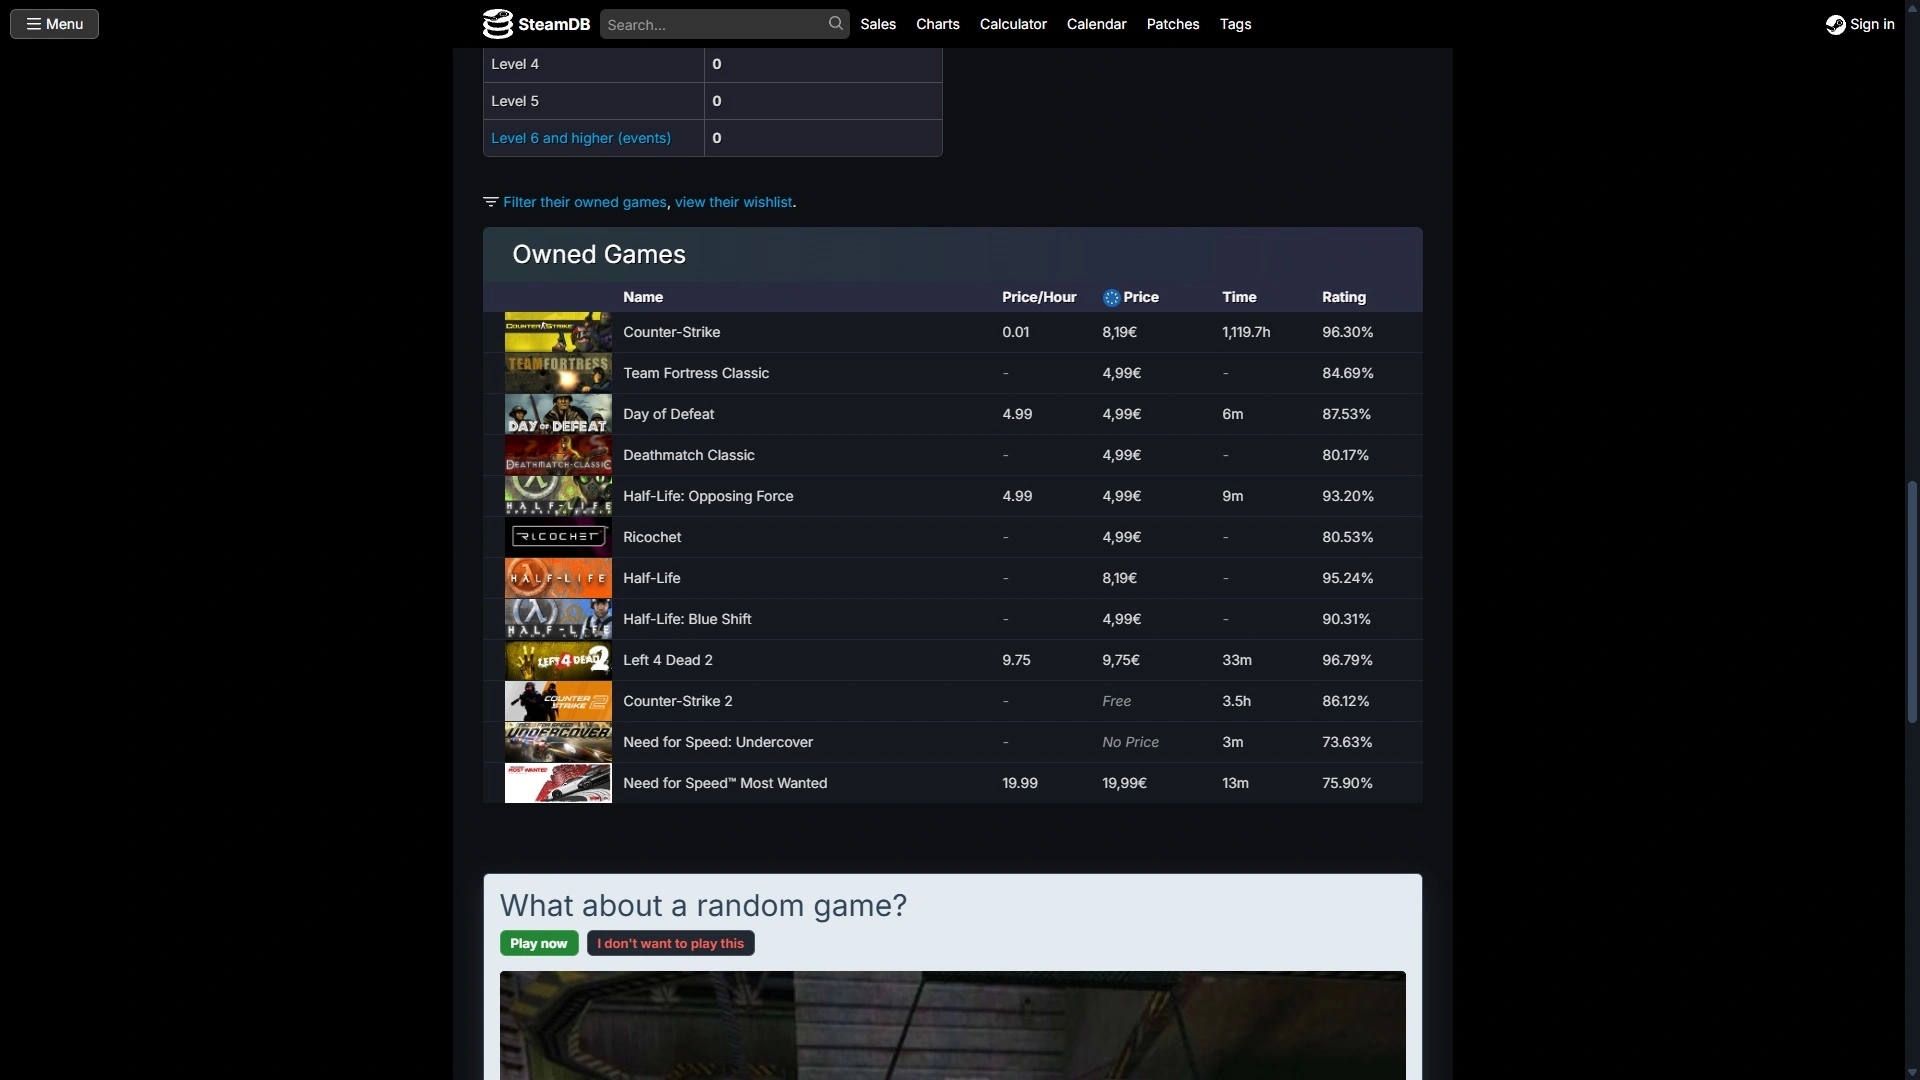Open the Sales menu item
The image size is (1920, 1080).
click(x=878, y=24)
